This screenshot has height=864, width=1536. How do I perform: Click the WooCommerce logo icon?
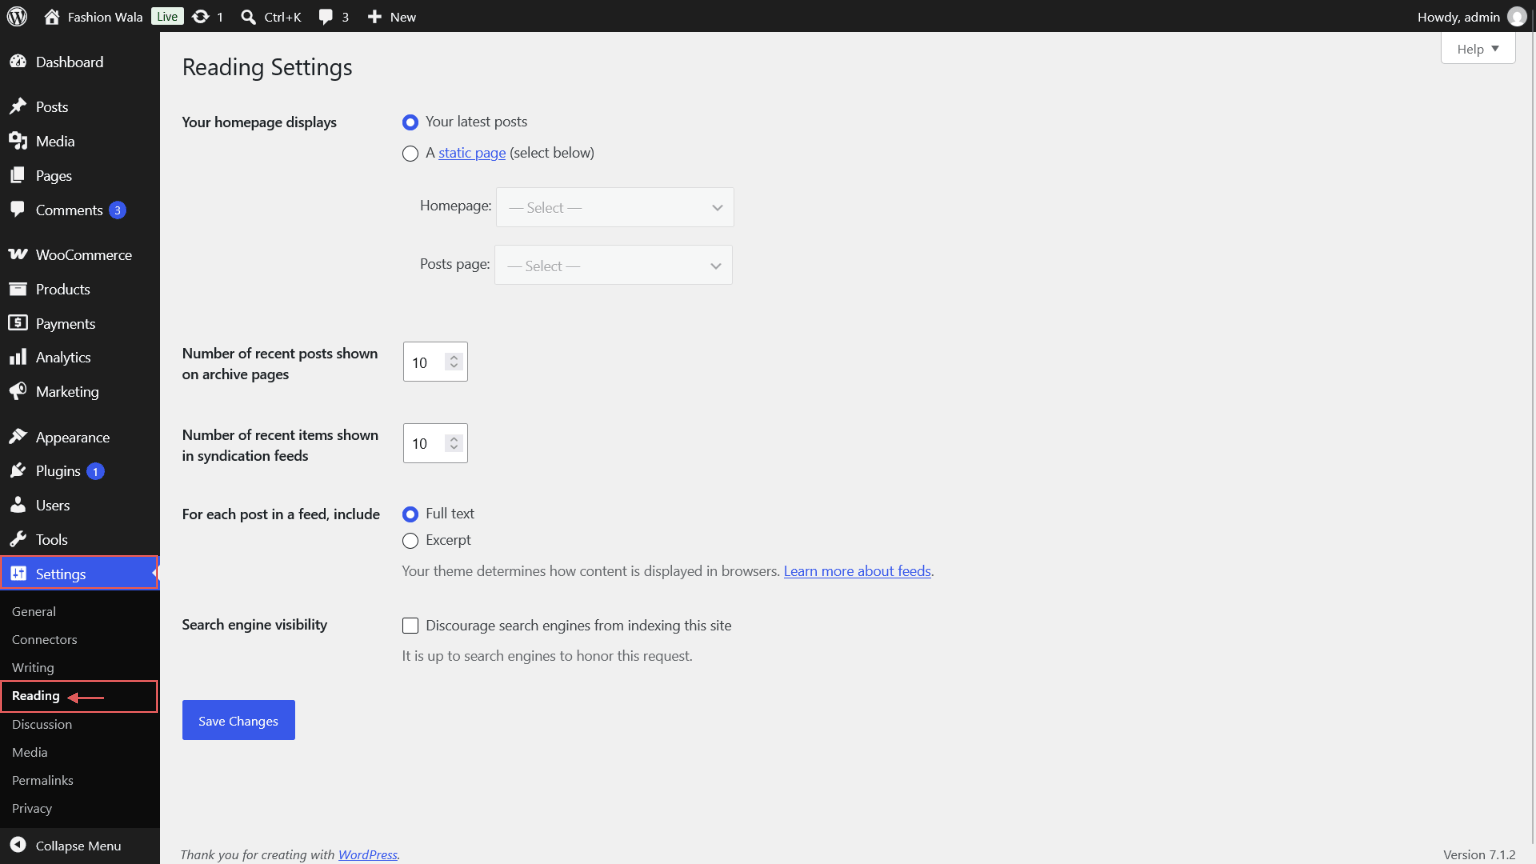pyautogui.click(x=18, y=254)
